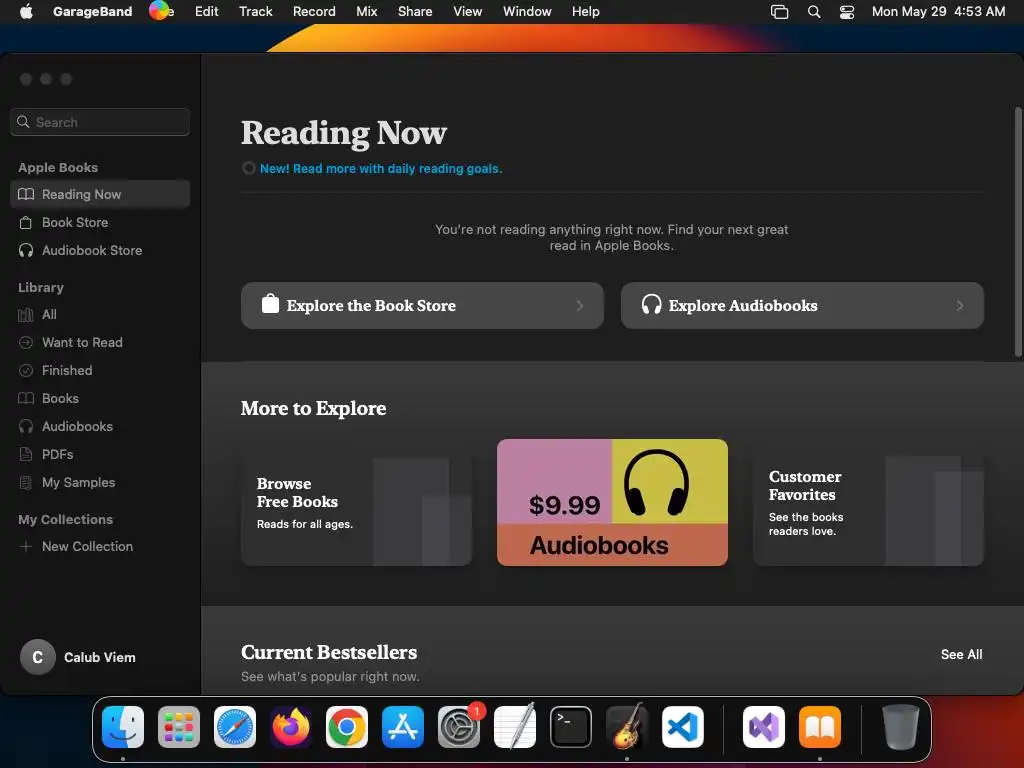Screen dimensions: 1024x768
Task: Expand the Explore Audiobooks chevron
Action: pyautogui.click(x=959, y=306)
